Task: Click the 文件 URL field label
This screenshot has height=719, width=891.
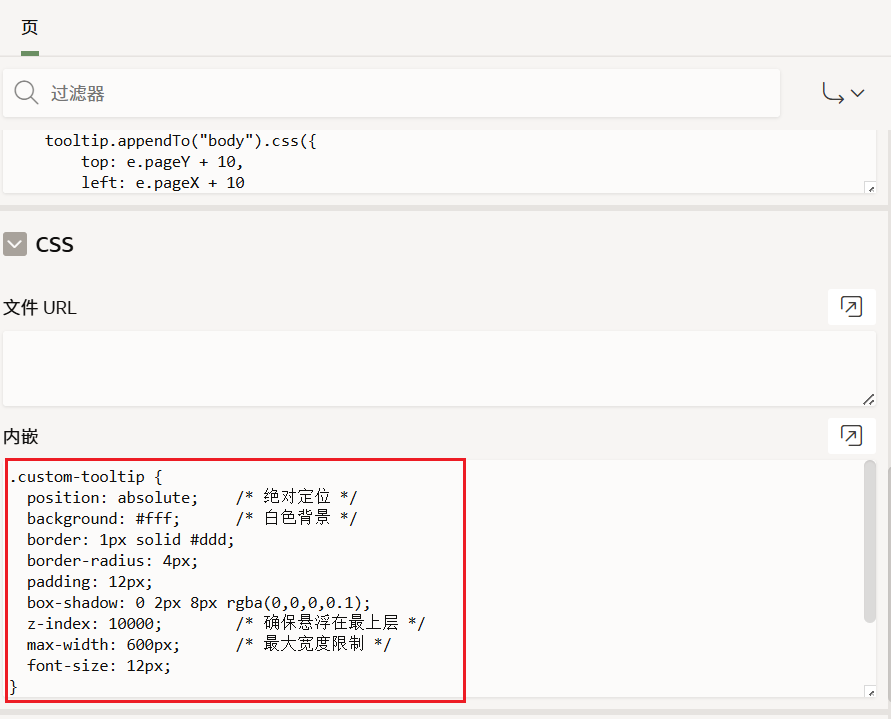Action: 40,308
